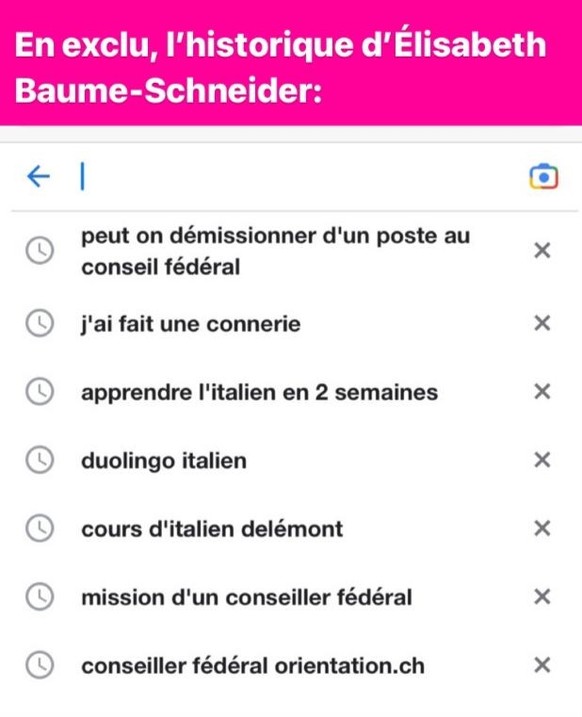Remove 'apprendre l'italien en 2 semaines' entry
Viewport: 582px width, 717px height.
(x=542, y=391)
